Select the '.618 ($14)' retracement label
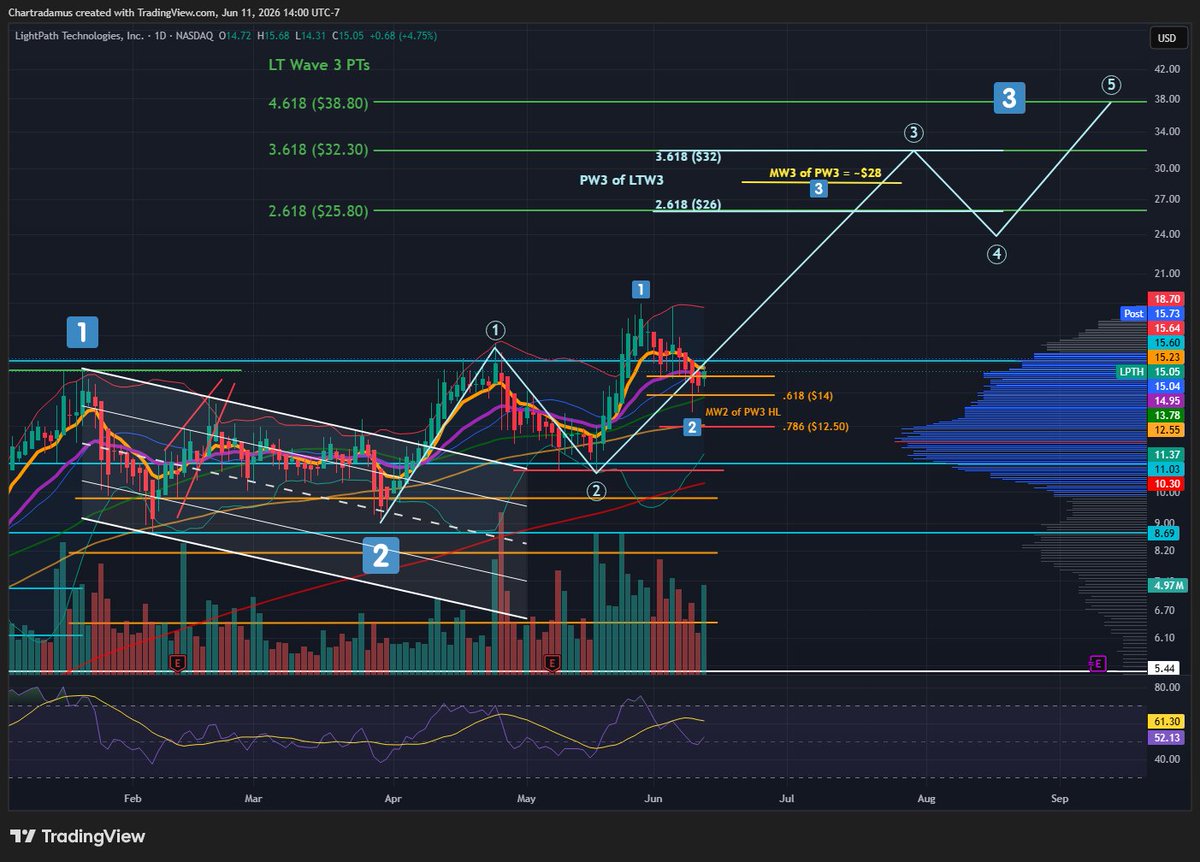The image size is (1200, 862). 810,396
